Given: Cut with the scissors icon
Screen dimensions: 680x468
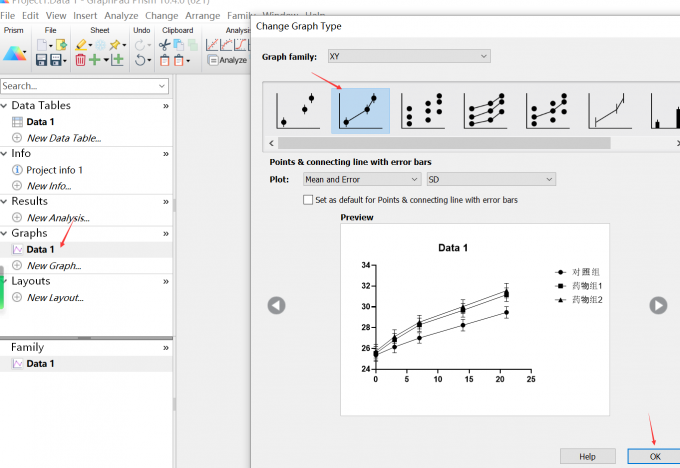Looking at the screenshot, I should [164, 45].
